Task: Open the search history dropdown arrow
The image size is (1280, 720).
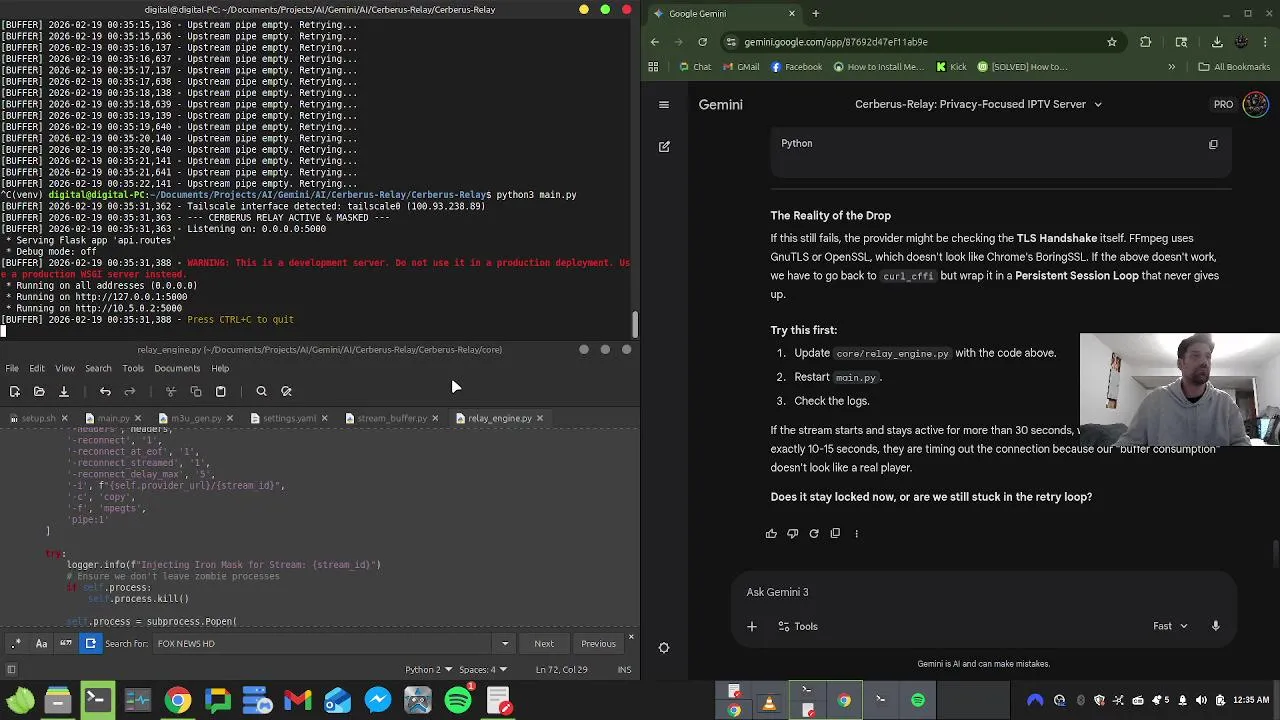Action: tap(505, 644)
